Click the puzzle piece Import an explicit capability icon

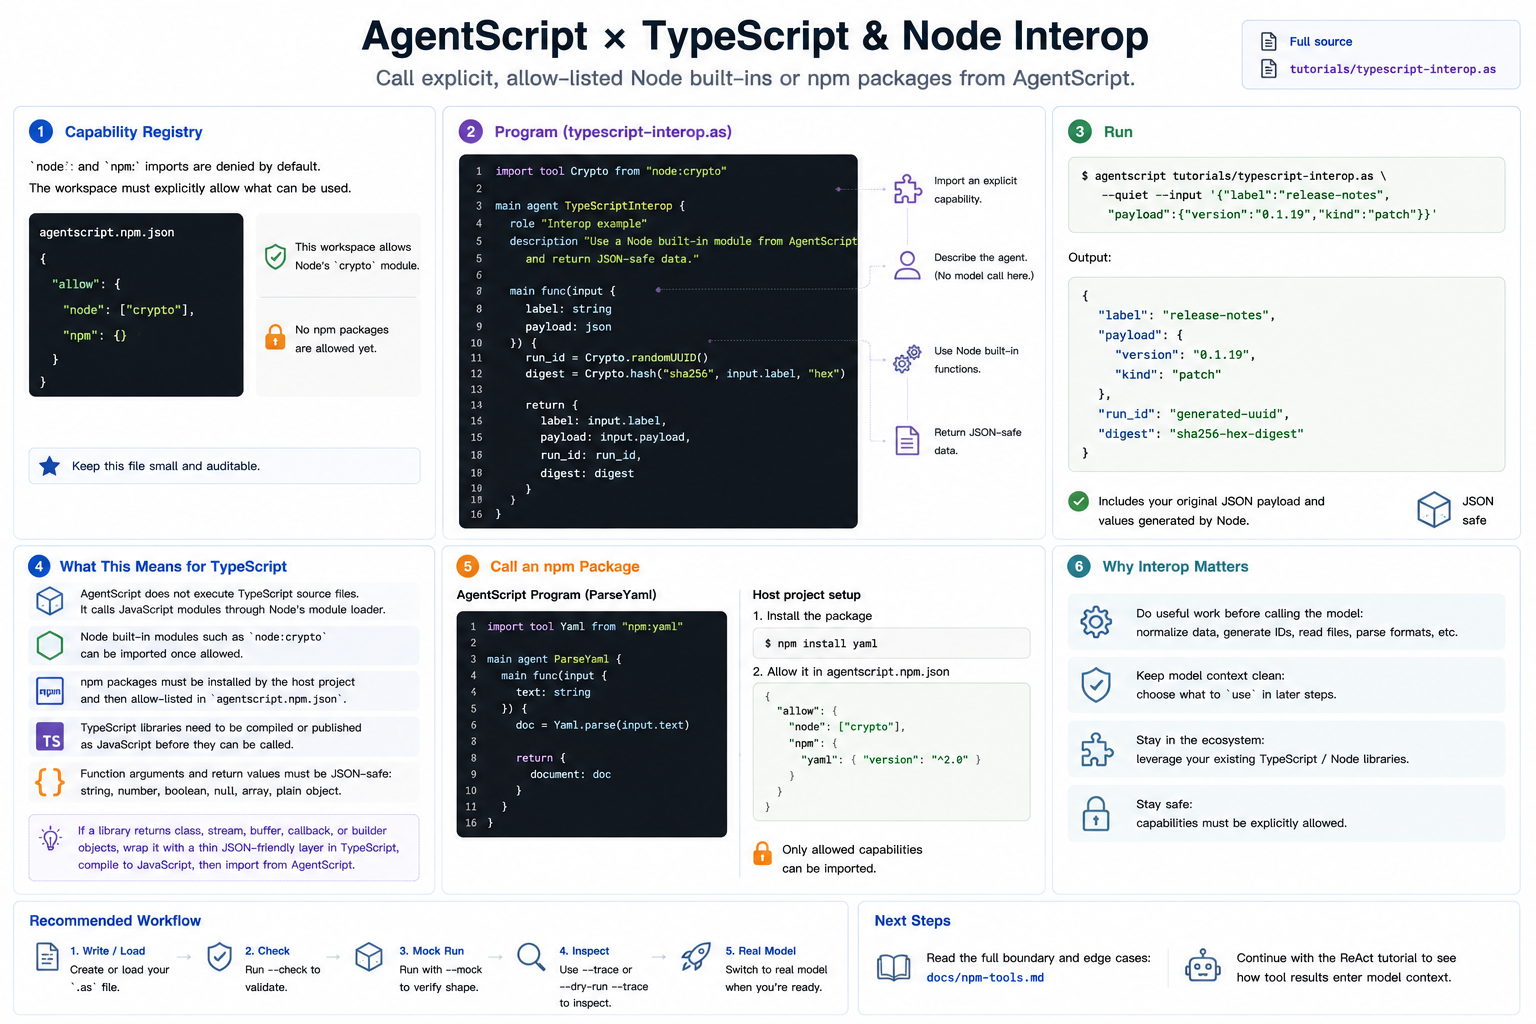pos(907,189)
